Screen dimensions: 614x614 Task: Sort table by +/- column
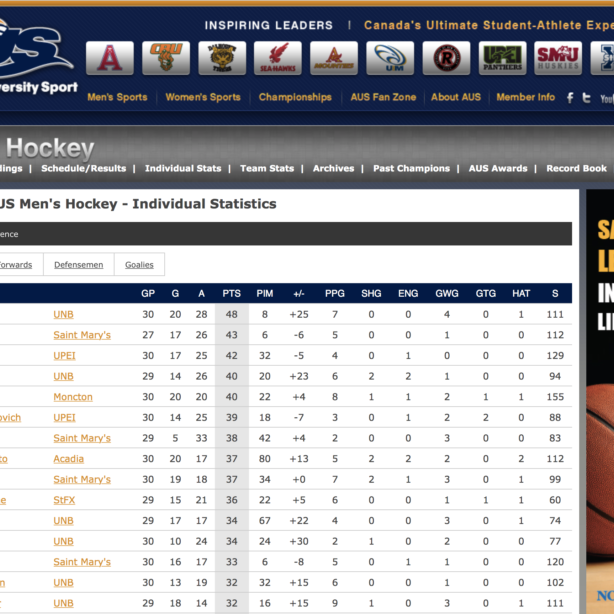click(x=299, y=294)
